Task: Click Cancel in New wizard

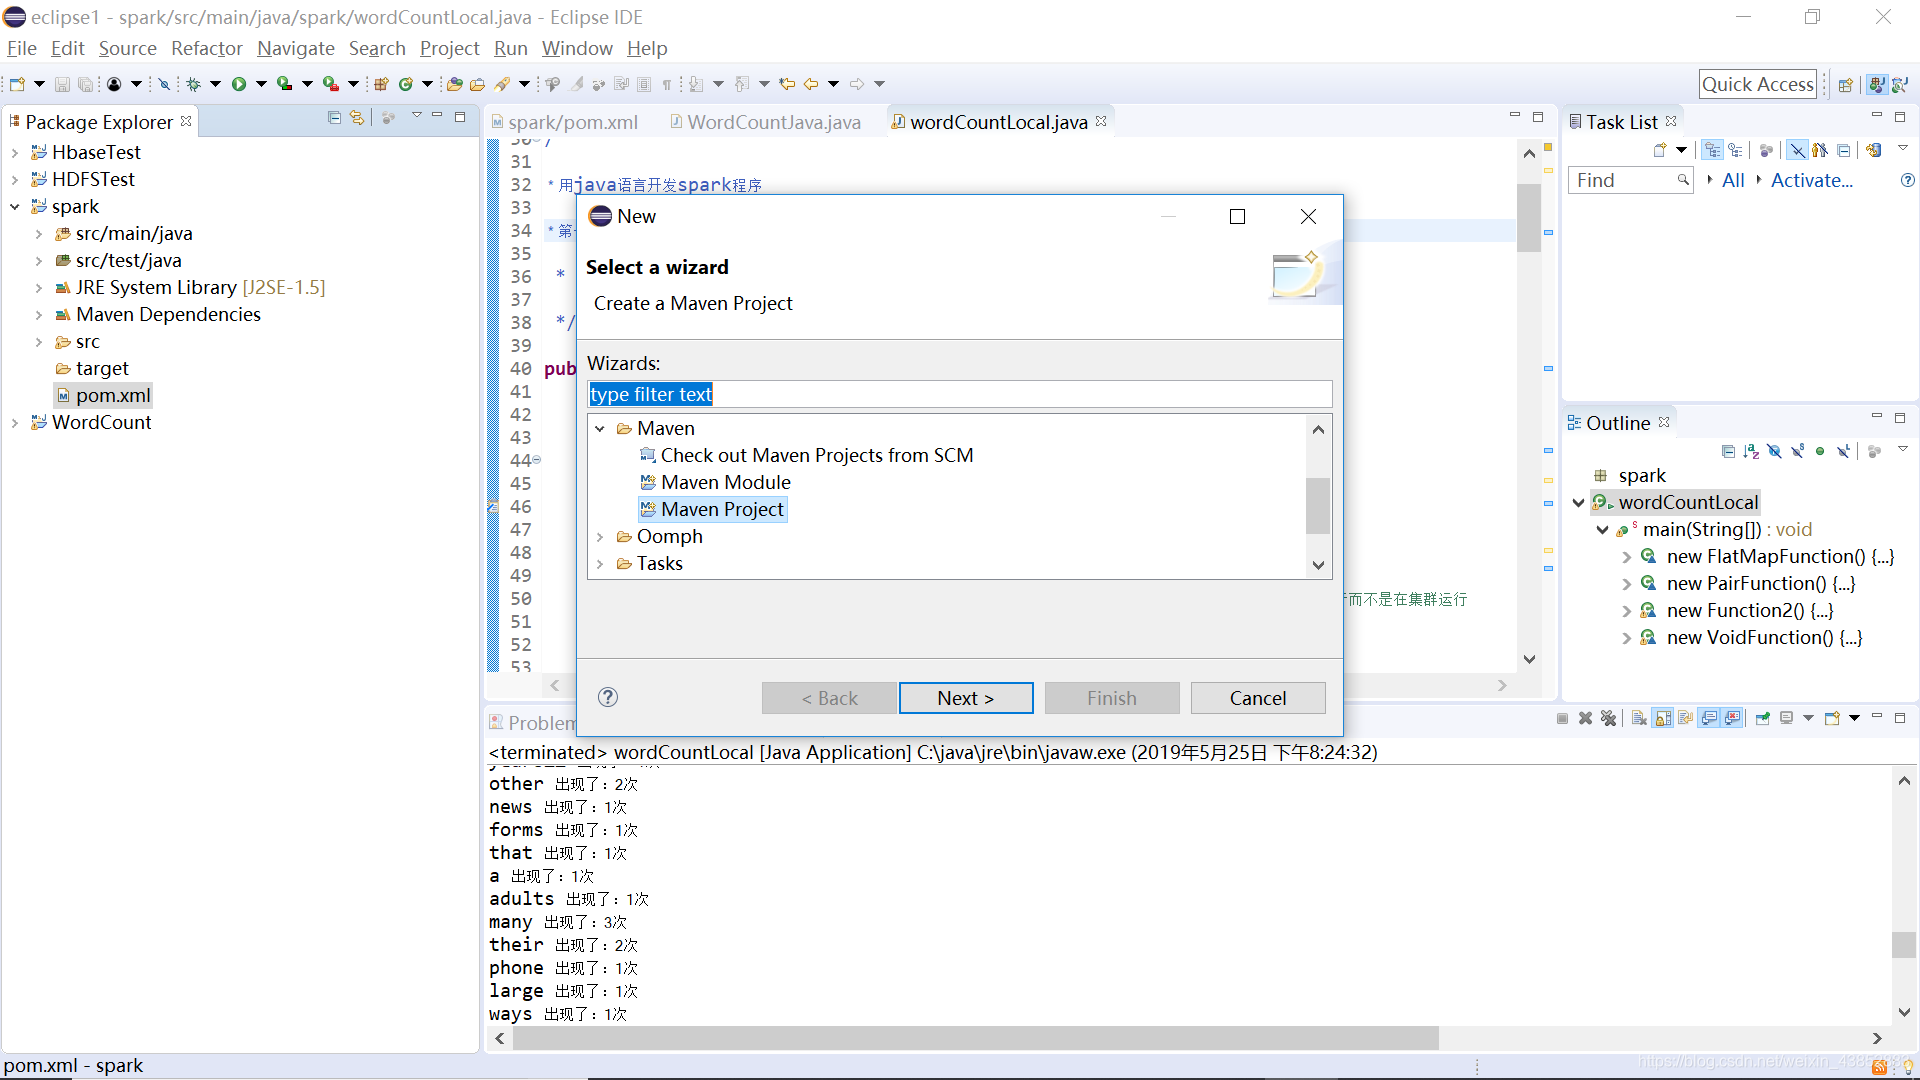Action: point(1258,698)
